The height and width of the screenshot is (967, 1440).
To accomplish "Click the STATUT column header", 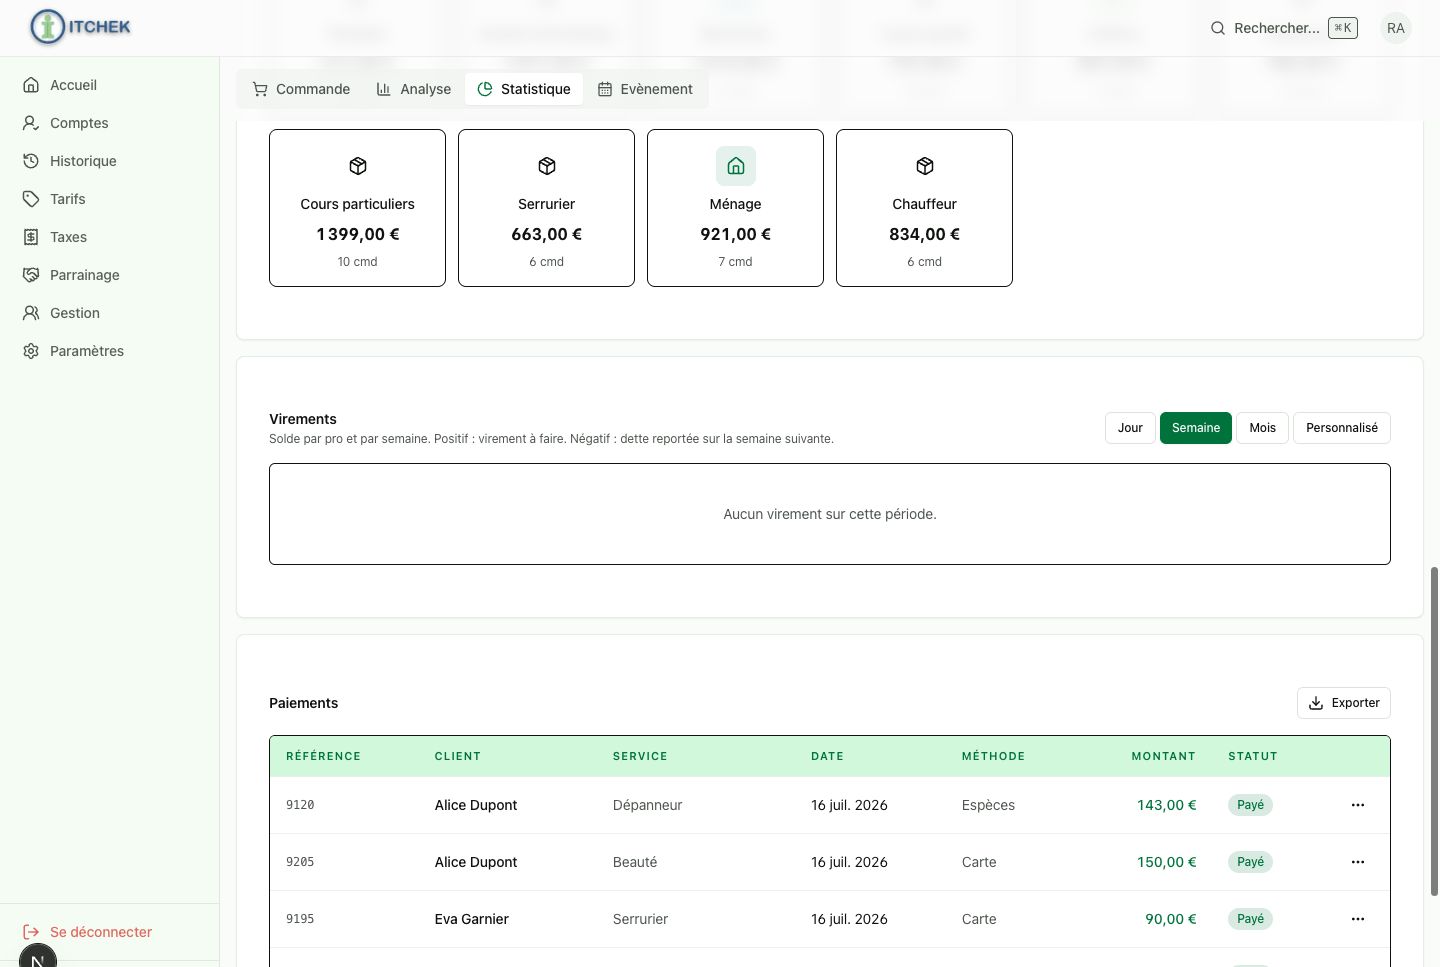I will coord(1253,756).
